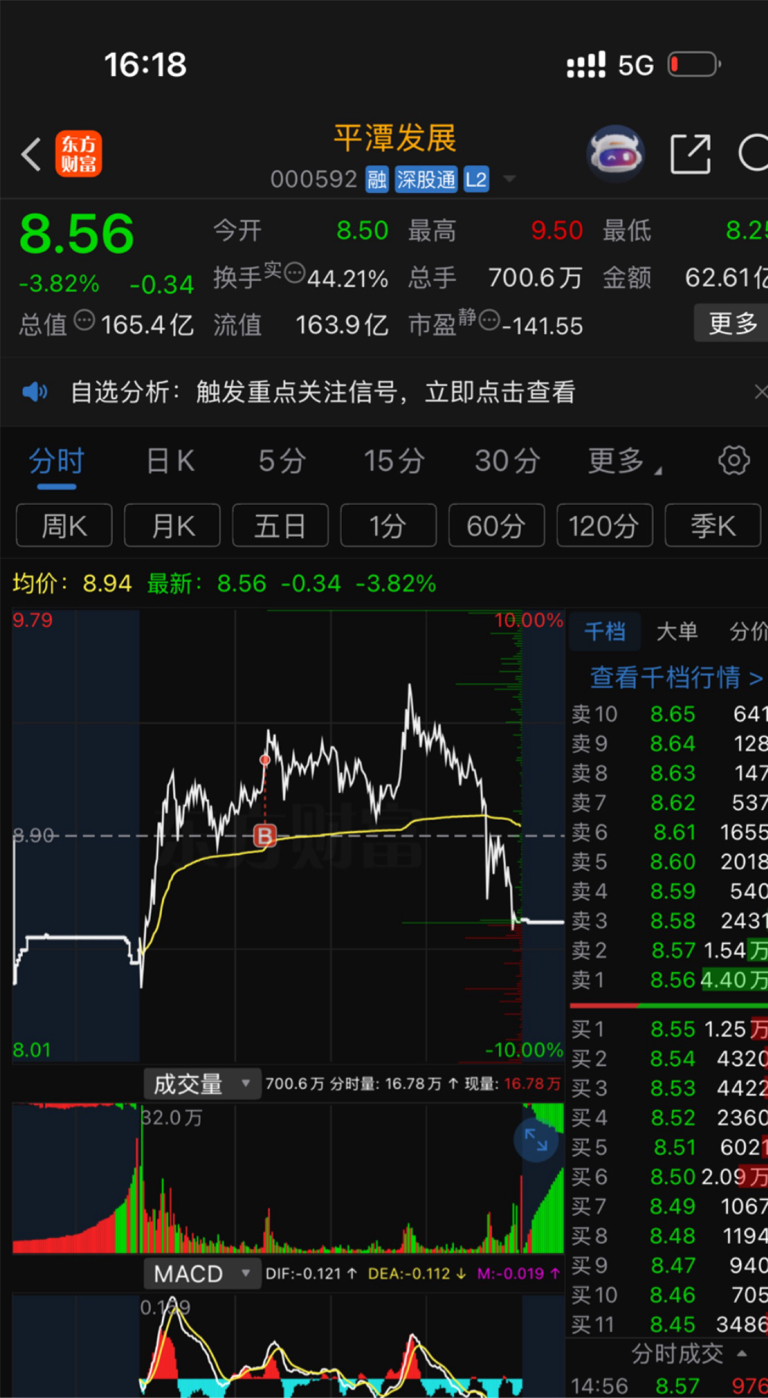This screenshot has width=768, height=1398.
Task: Tap the 卖5 order row 8.60
Action: click(x=669, y=862)
